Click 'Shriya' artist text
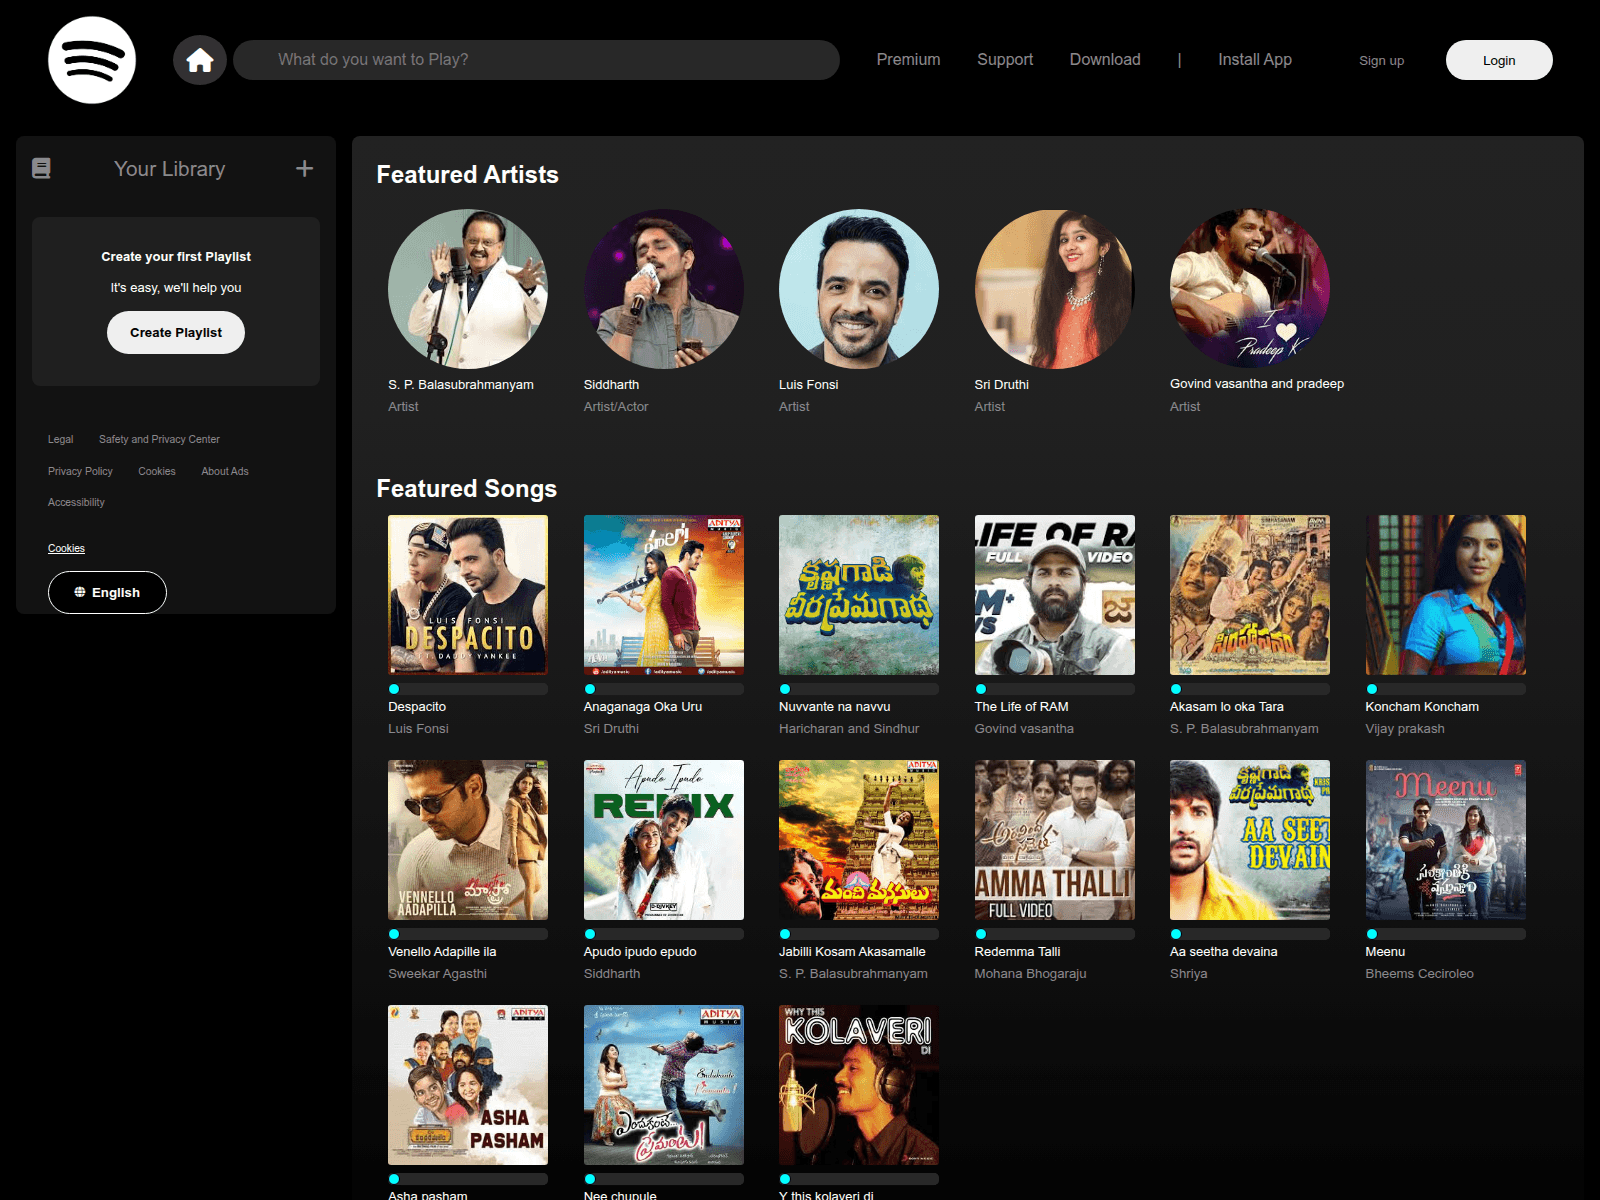Image resolution: width=1600 pixels, height=1200 pixels. pos(1189,974)
